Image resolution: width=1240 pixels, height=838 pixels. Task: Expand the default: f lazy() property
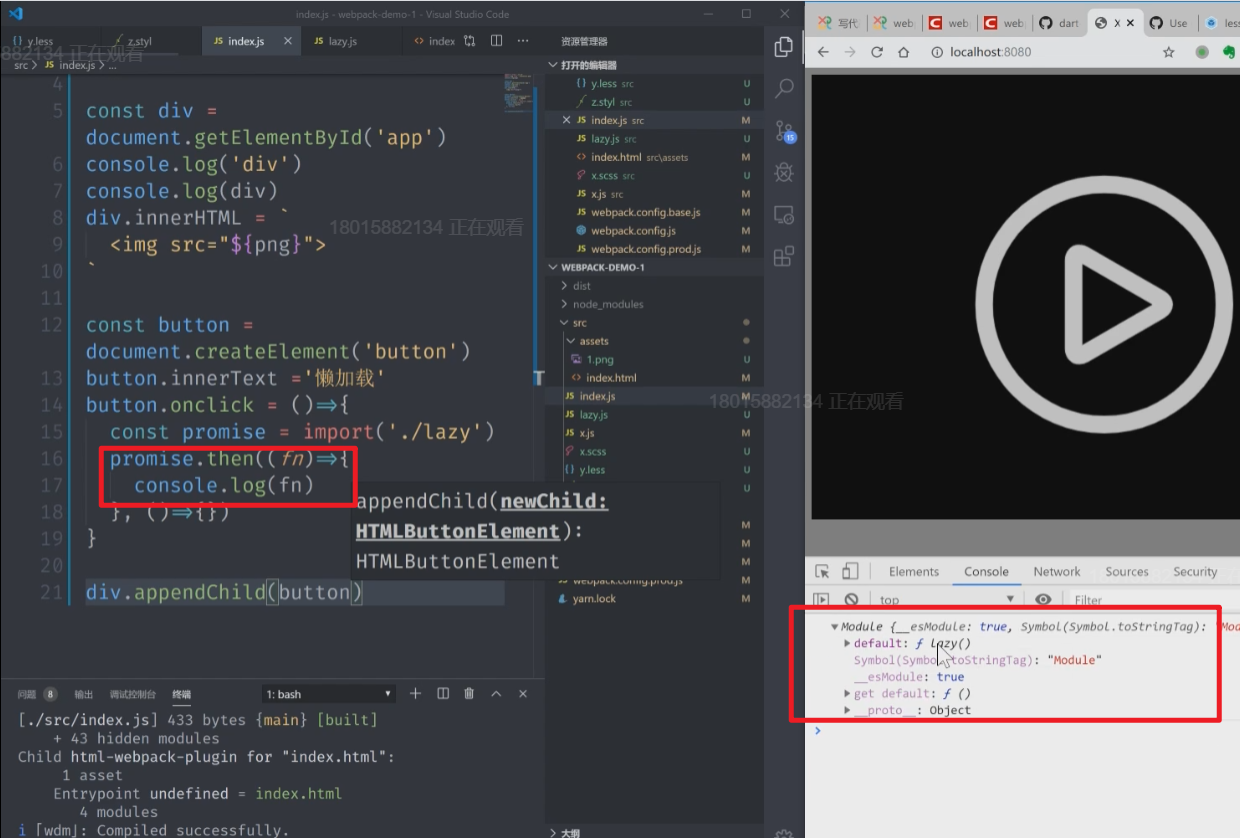(848, 644)
